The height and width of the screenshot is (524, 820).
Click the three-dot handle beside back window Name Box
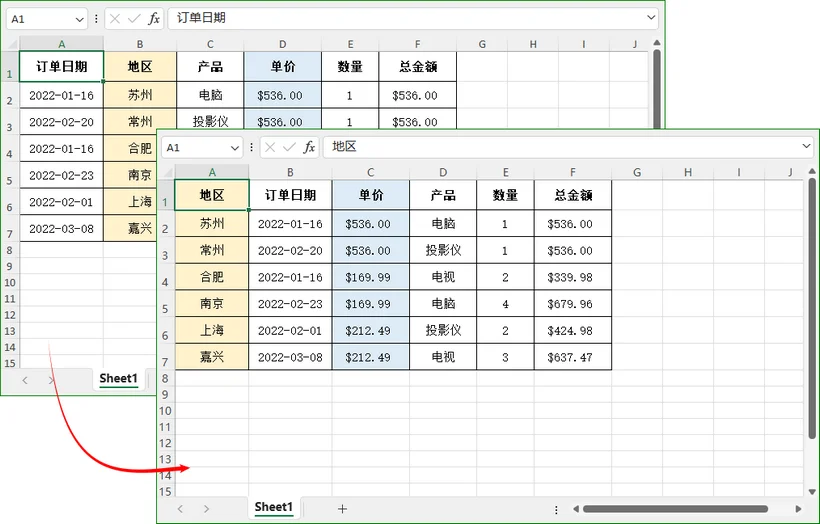pos(96,19)
